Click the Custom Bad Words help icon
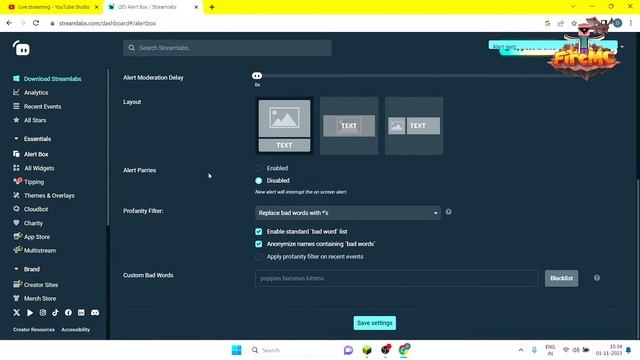This screenshot has width=640, height=360. (x=597, y=278)
